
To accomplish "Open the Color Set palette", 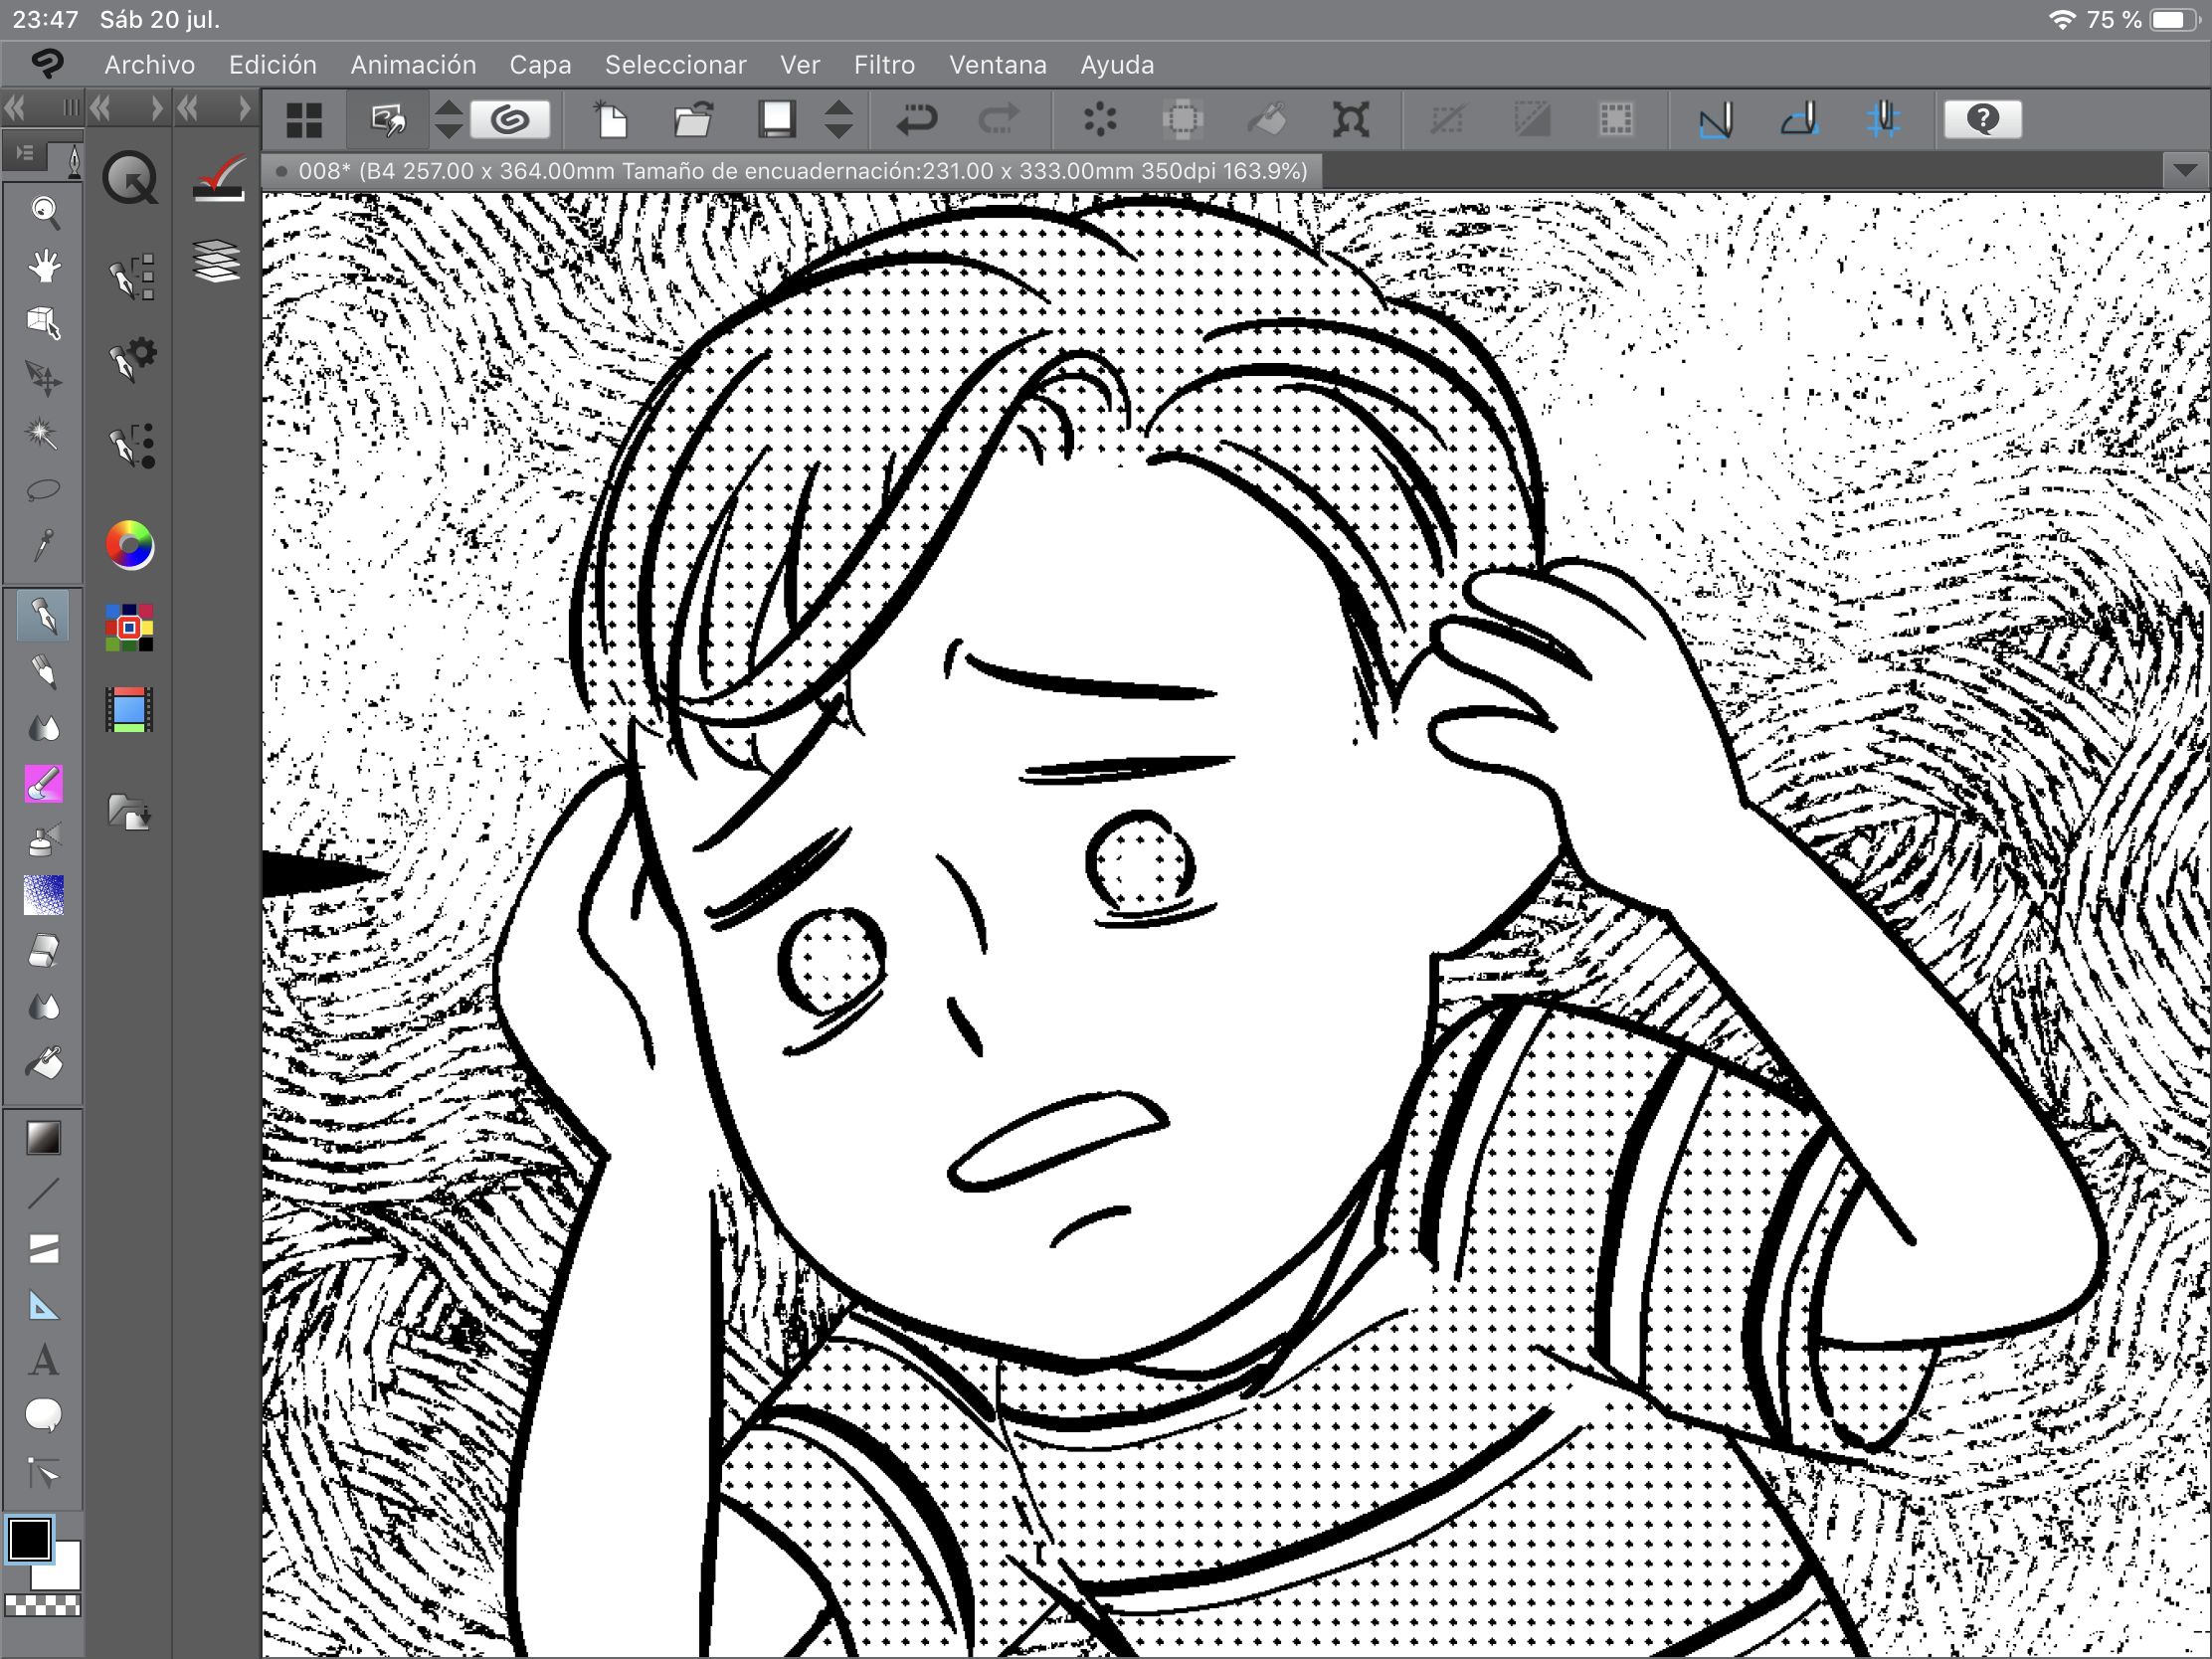I will click(x=130, y=628).
